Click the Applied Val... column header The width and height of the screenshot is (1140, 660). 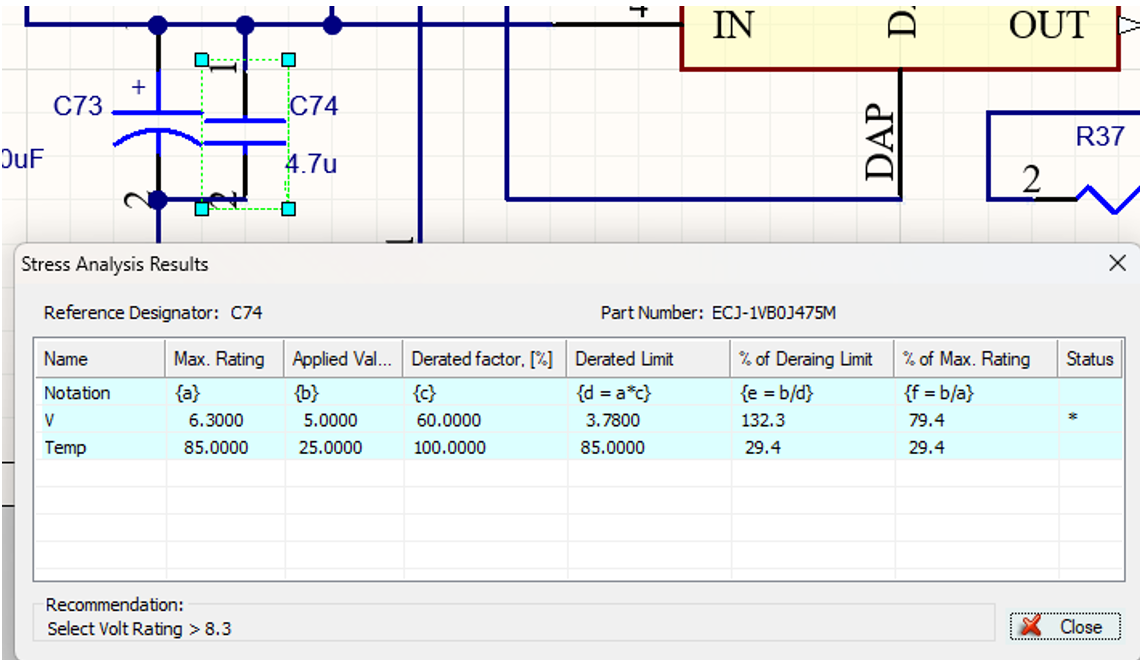point(343,359)
